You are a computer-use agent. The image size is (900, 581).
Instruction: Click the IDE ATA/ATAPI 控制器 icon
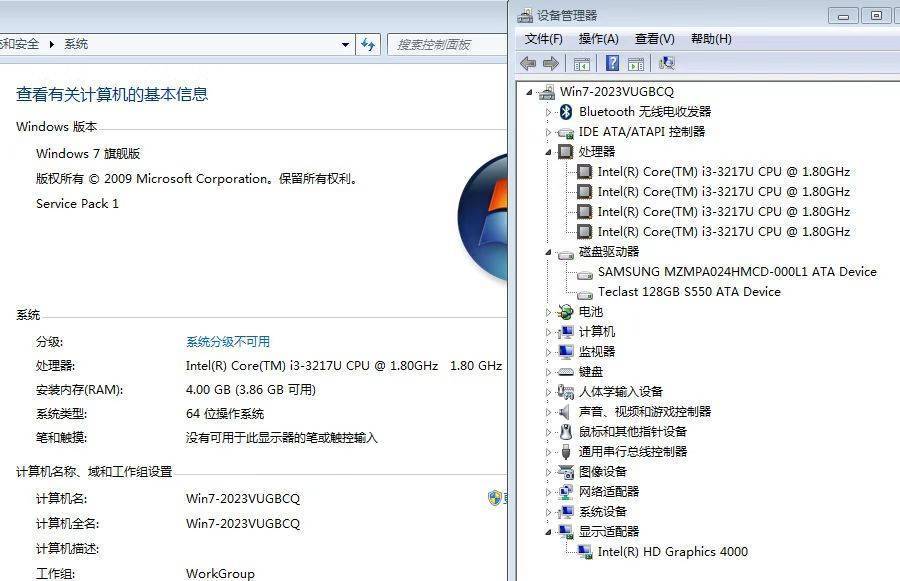[566, 133]
